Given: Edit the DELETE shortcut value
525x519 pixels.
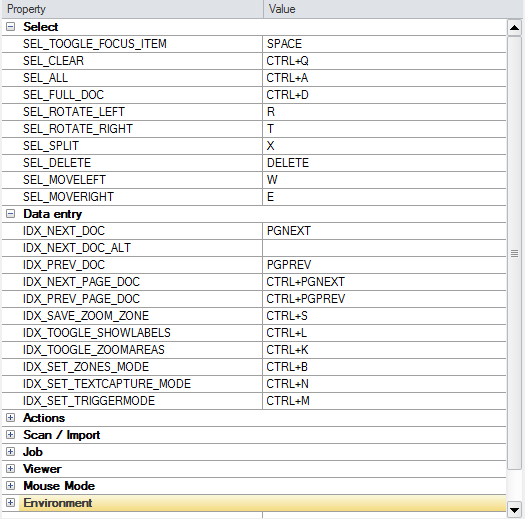Looking at the screenshot, I should pyautogui.click(x=384, y=163).
